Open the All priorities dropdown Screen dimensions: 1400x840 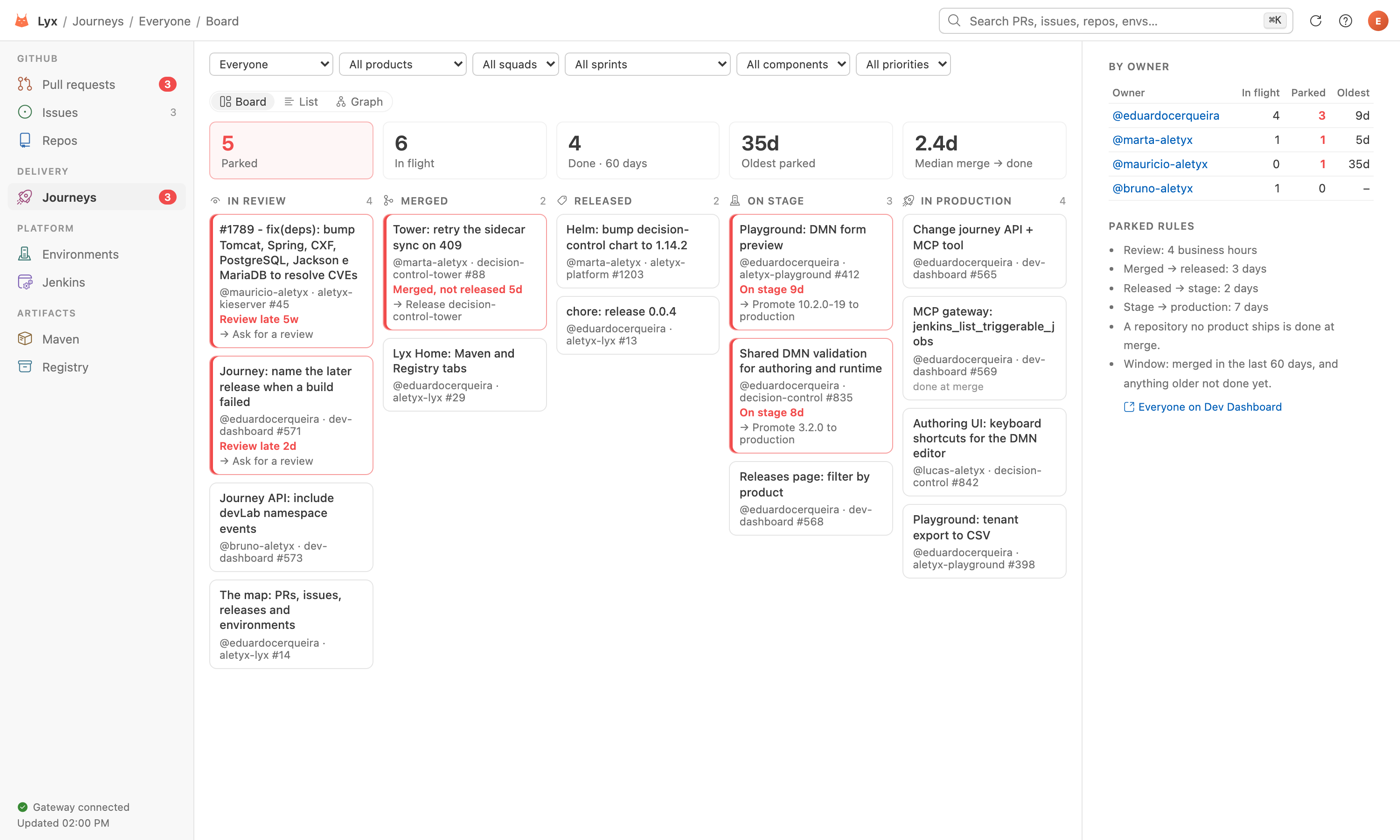[903, 64]
